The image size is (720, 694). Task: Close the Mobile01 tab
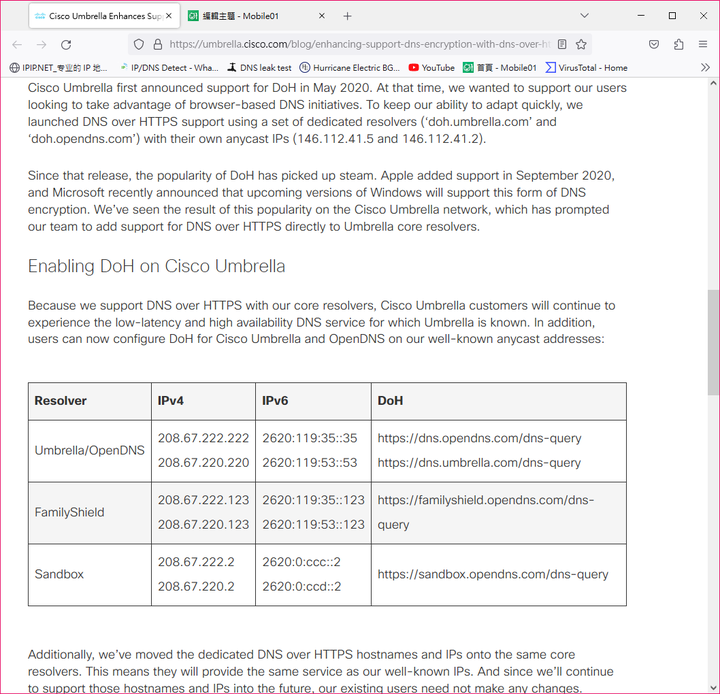(322, 16)
